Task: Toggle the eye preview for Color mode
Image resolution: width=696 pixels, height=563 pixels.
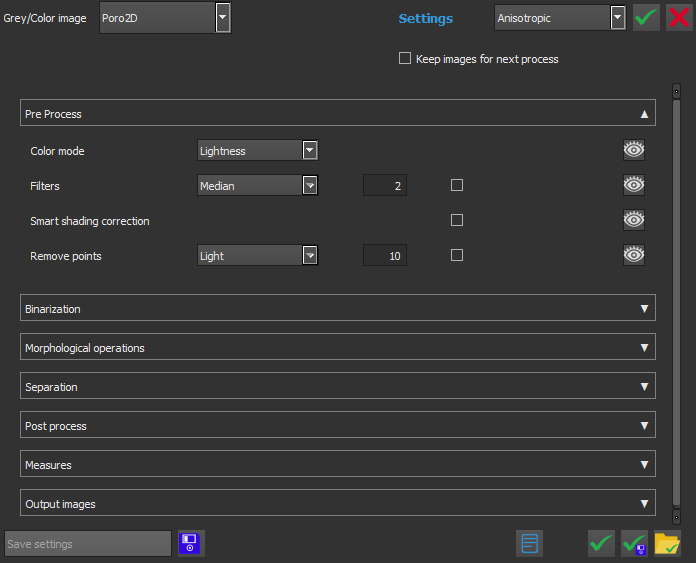Action: tap(634, 150)
